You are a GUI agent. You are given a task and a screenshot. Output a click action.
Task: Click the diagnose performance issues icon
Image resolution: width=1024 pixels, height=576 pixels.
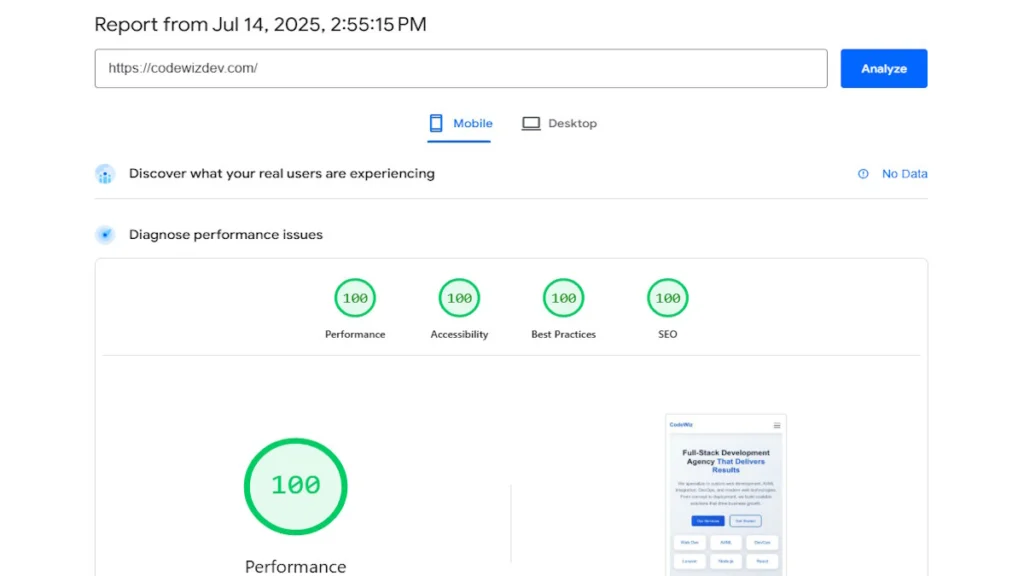(x=105, y=234)
